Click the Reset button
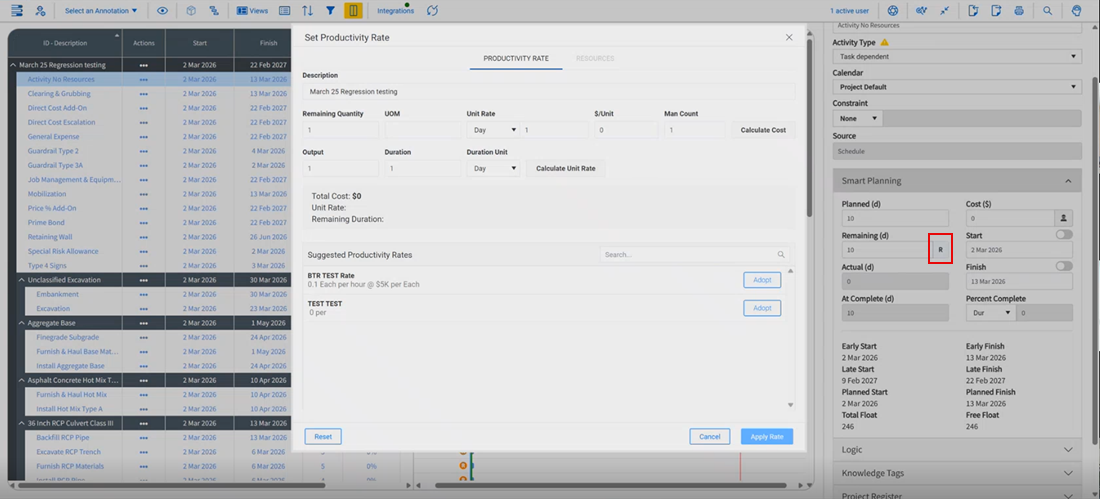 [323, 437]
